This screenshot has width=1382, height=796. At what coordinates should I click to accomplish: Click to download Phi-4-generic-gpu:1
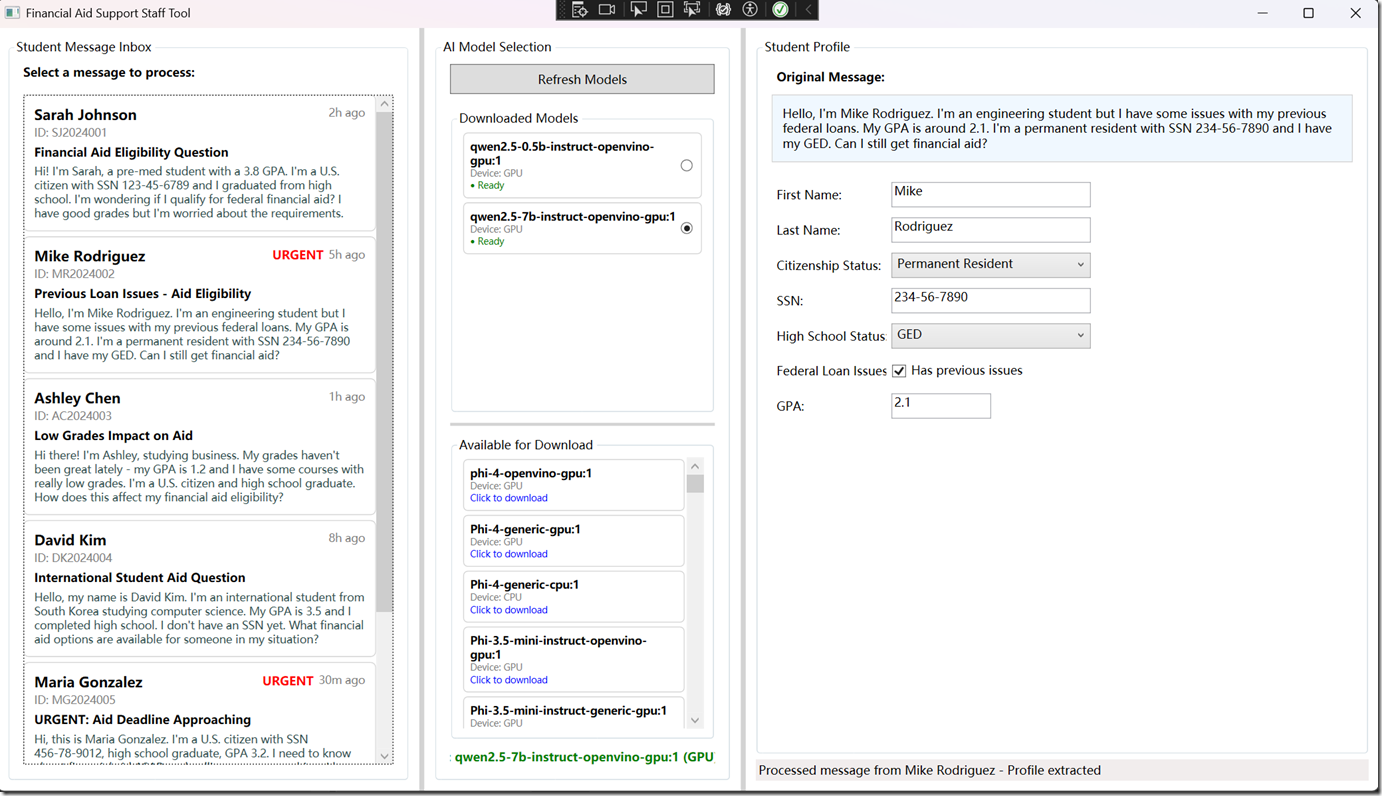(x=508, y=554)
